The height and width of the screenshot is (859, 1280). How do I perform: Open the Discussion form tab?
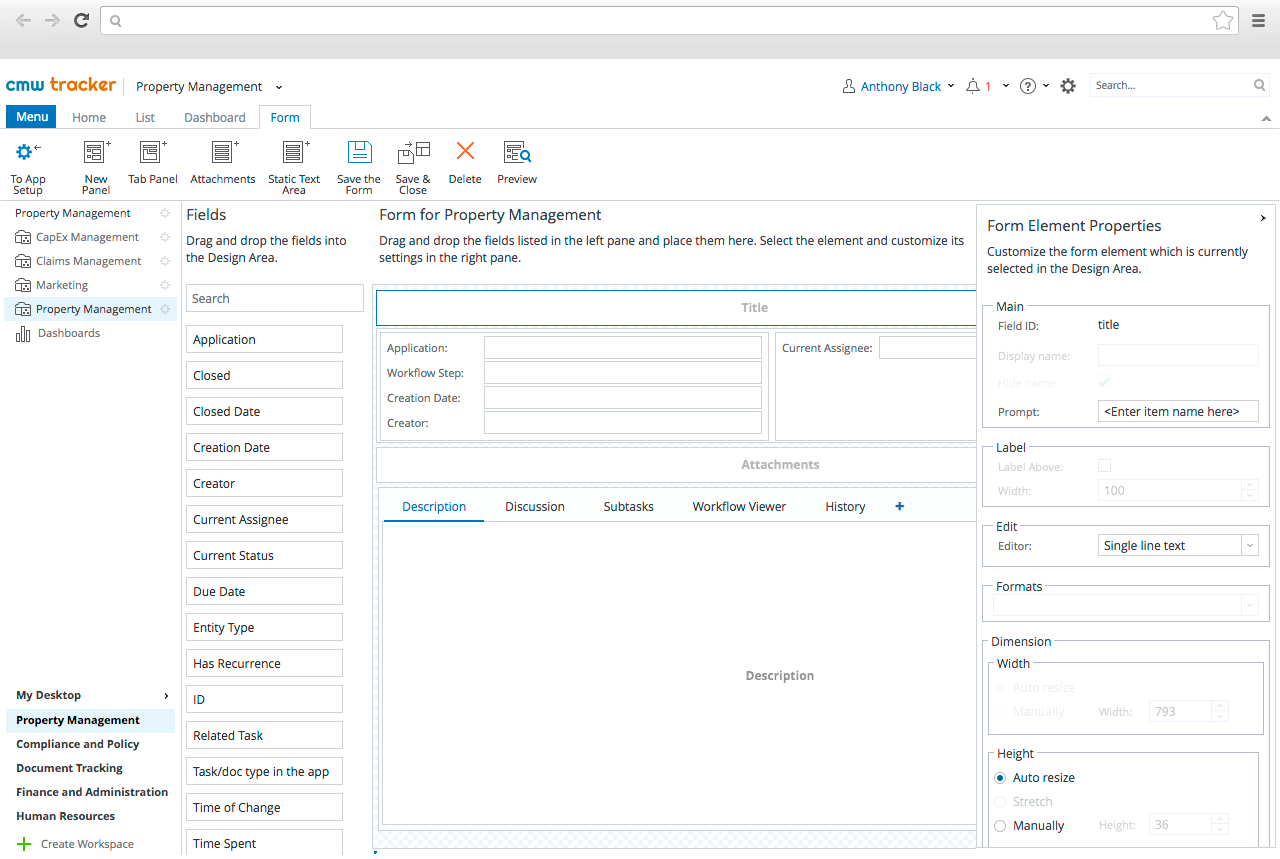coord(535,507)
